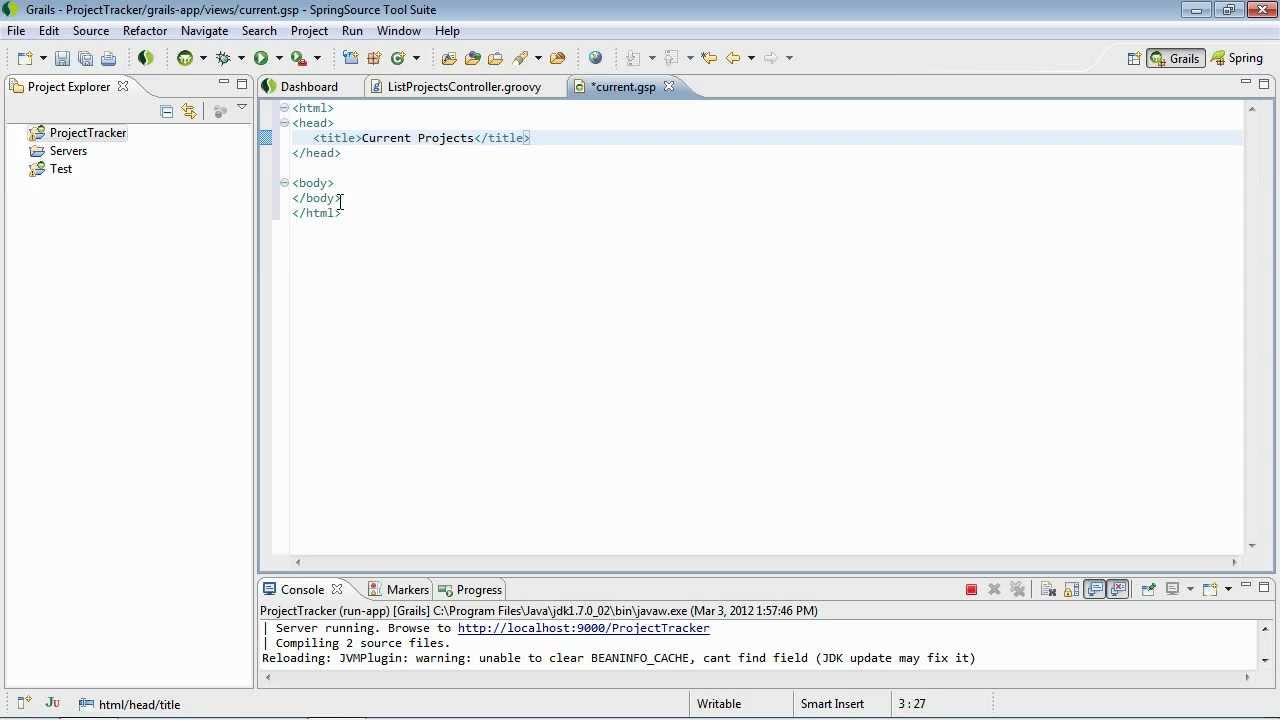The height and width of the screenshot is (720, 1280).
Task: Open the Spring dashboard leaf icon
Action: (146, 58)
